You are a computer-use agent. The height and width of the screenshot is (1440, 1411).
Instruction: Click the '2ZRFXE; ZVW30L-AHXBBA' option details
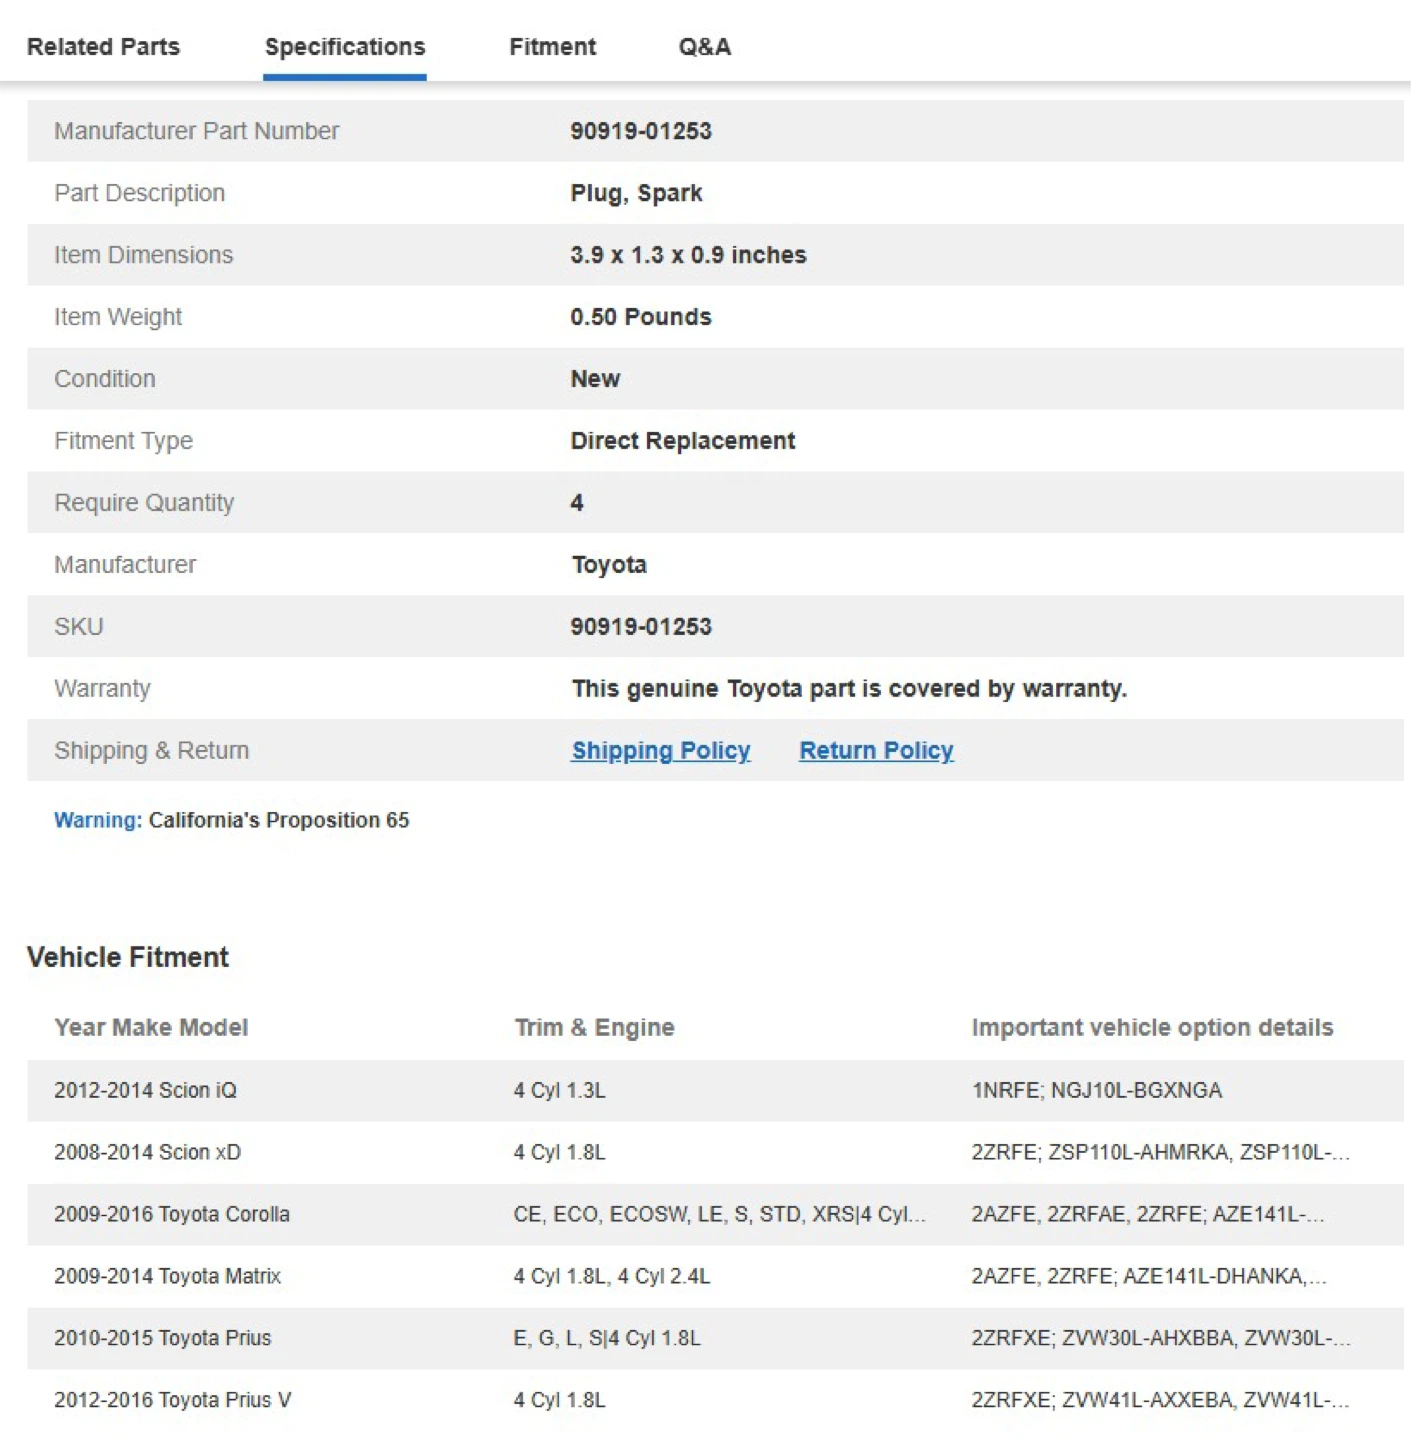click(1160, 1339)
